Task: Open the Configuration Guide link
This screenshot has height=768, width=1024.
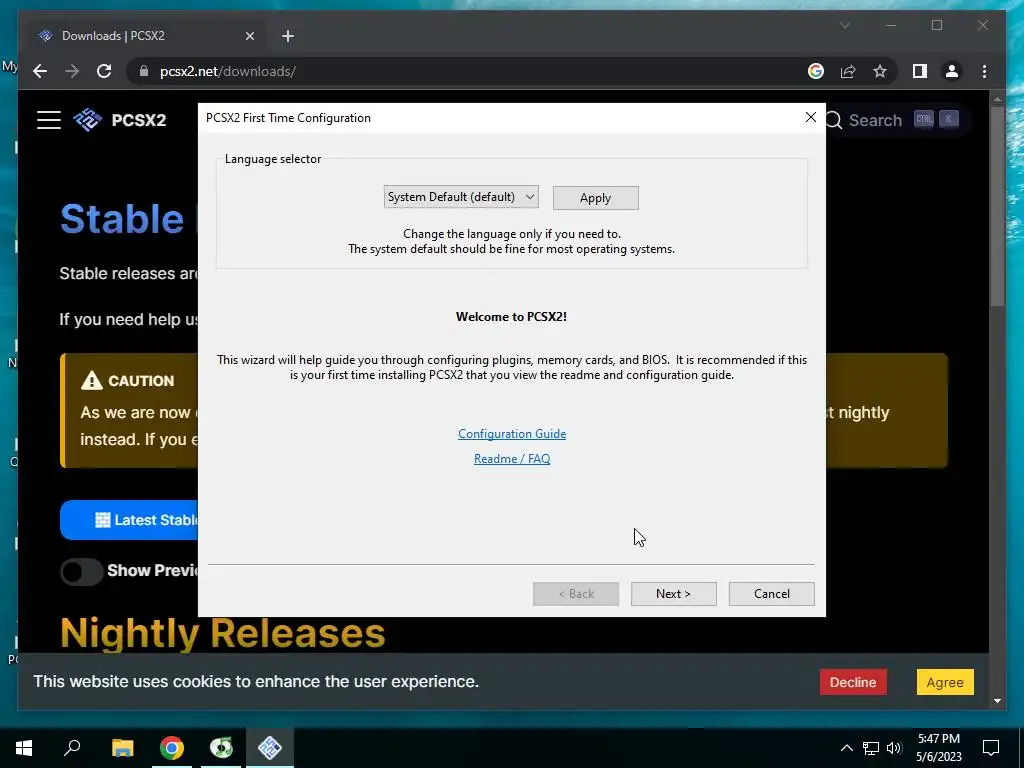Action: (512, 434)
